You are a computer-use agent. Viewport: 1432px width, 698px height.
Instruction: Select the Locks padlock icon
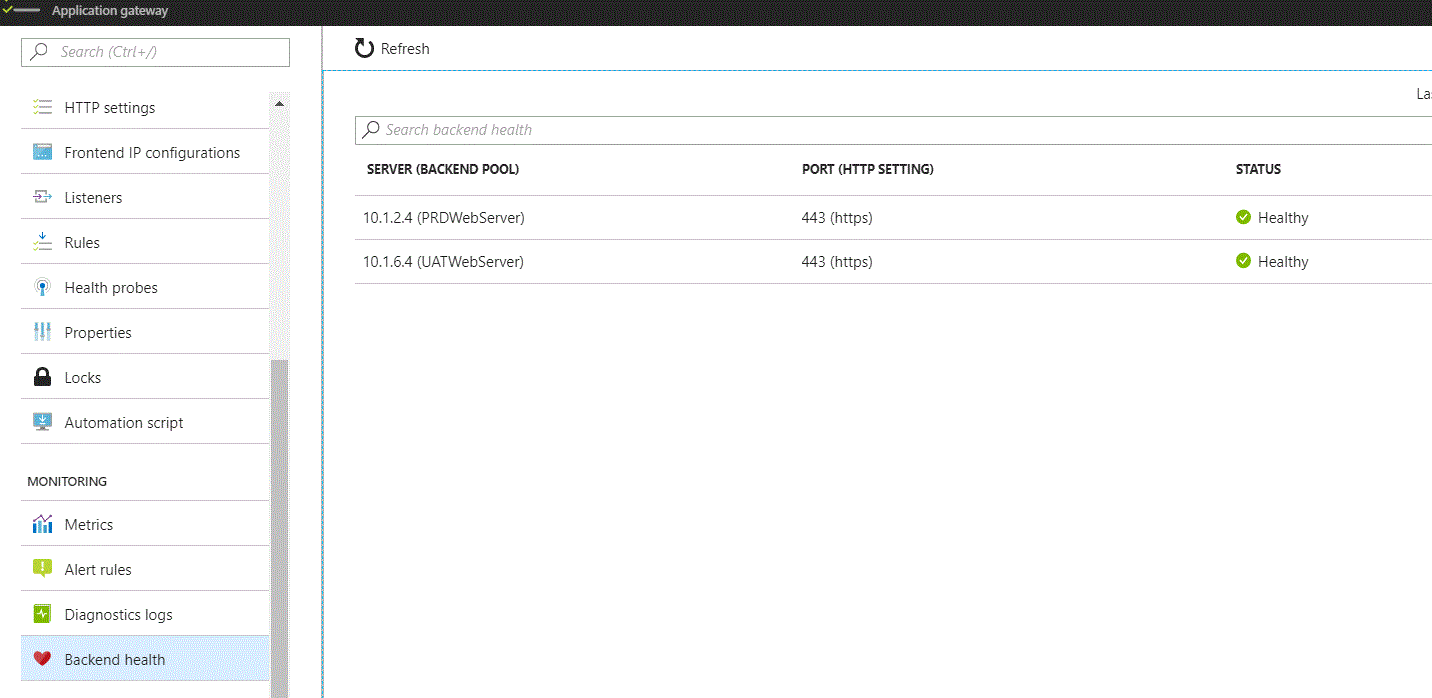[42, 377]
